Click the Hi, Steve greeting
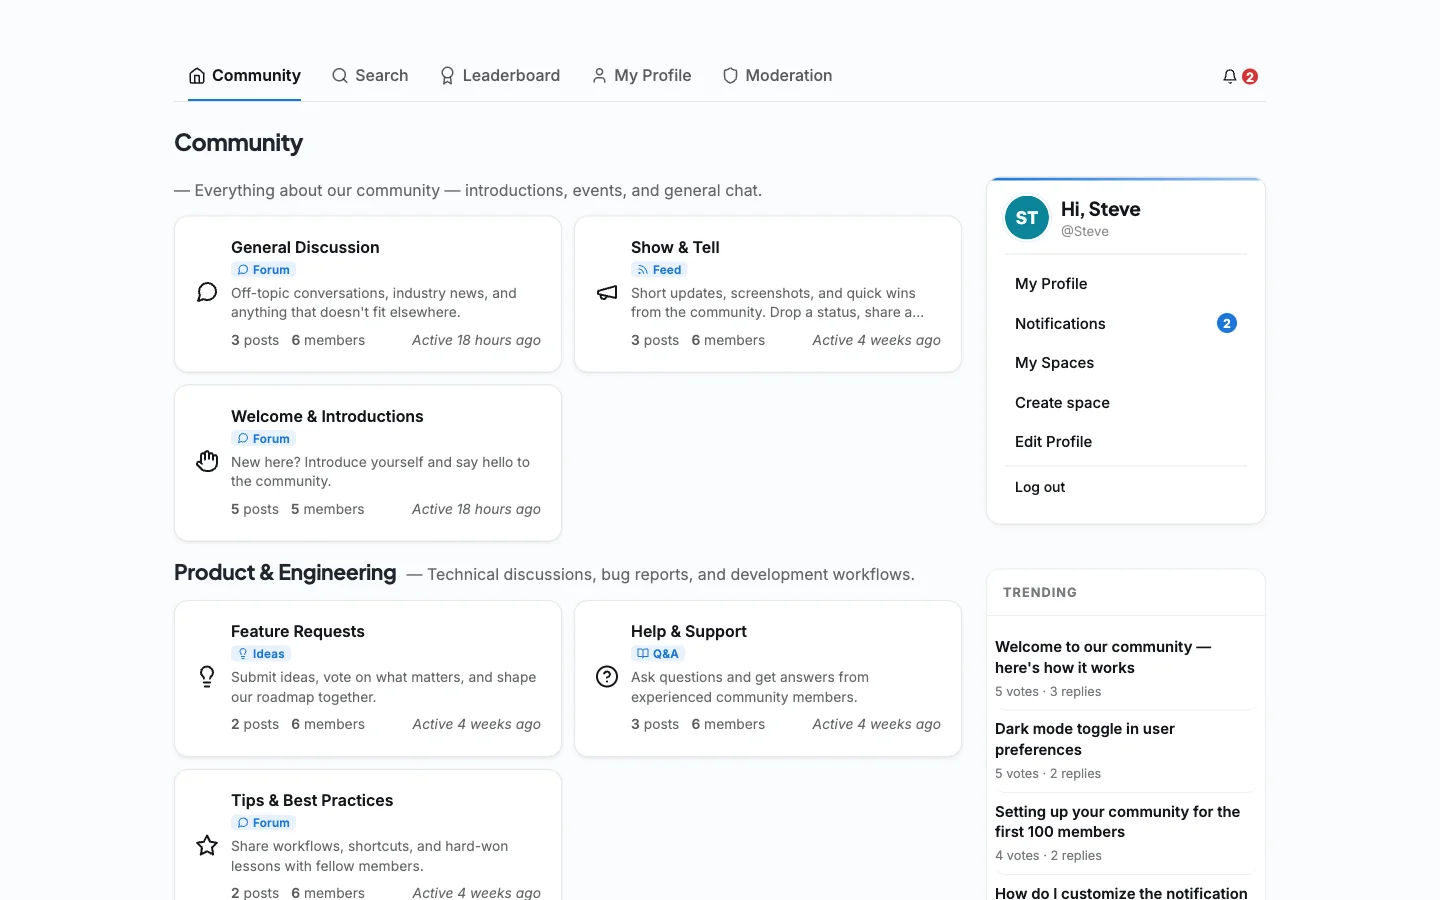This screenshot has height=900, width=1440. (x=1100, y=209)
